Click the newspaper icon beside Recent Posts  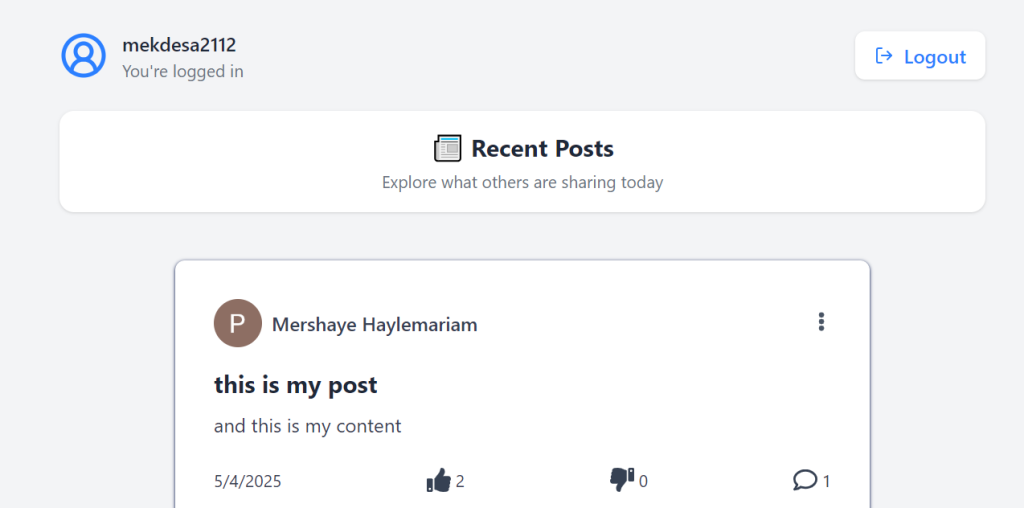[447, 149]
